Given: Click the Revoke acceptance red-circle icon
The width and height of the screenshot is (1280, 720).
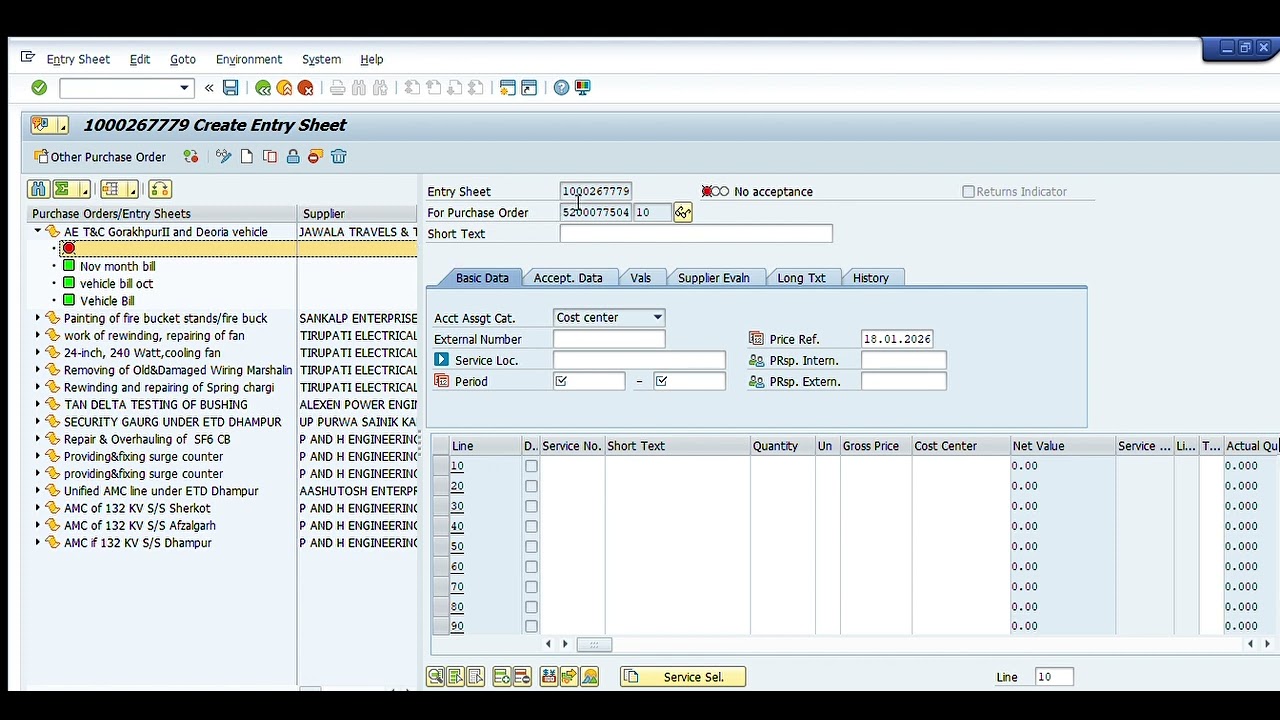Looking at the screenshot, I should tap(315, 156).
